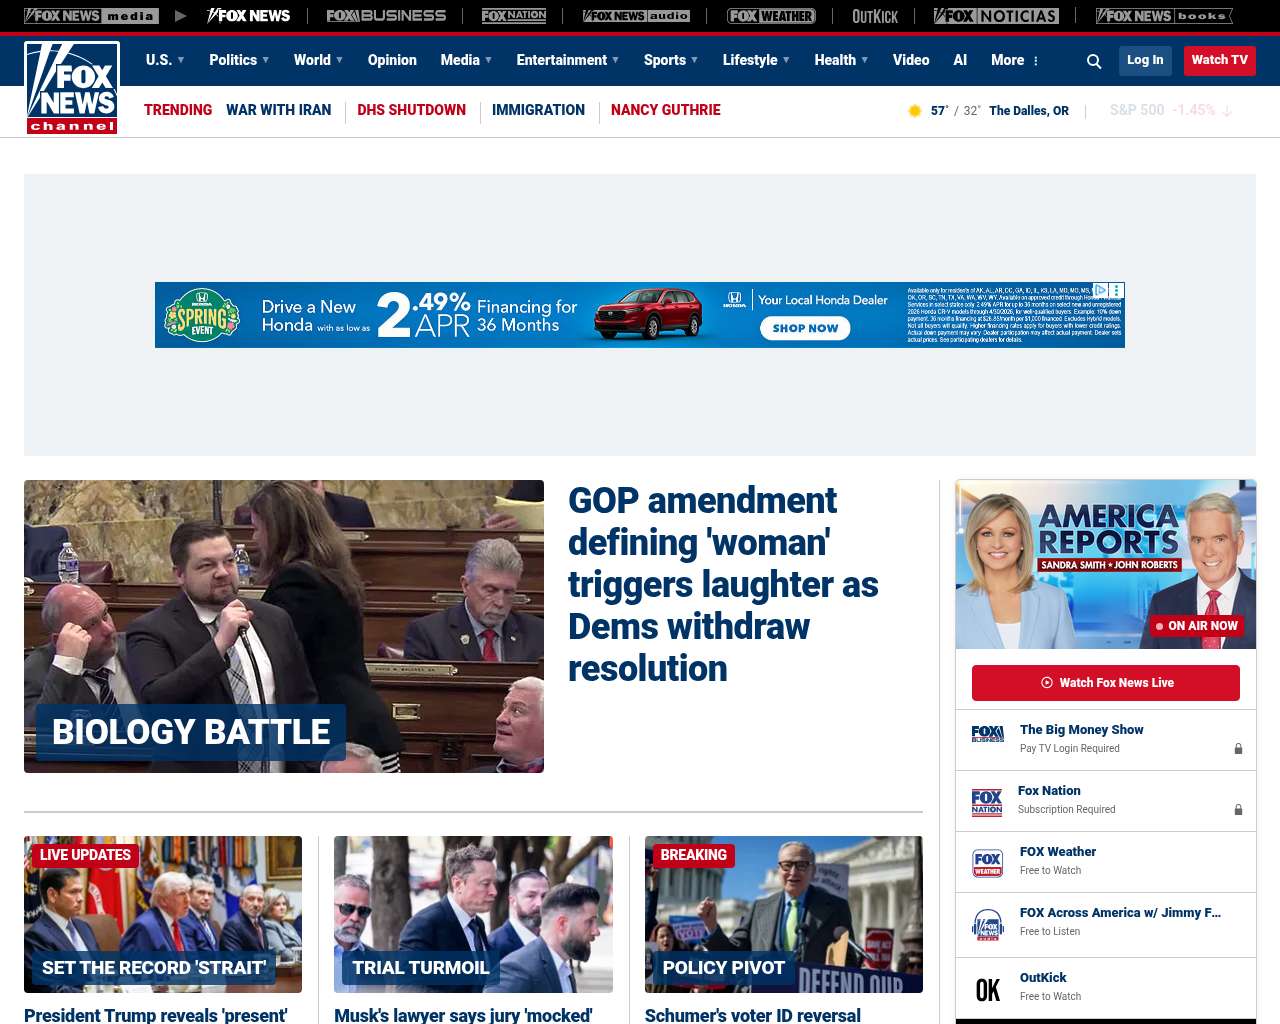Click the Log In button
This screenshot has width=1280, height=1024.
(x=1145, y=60)
